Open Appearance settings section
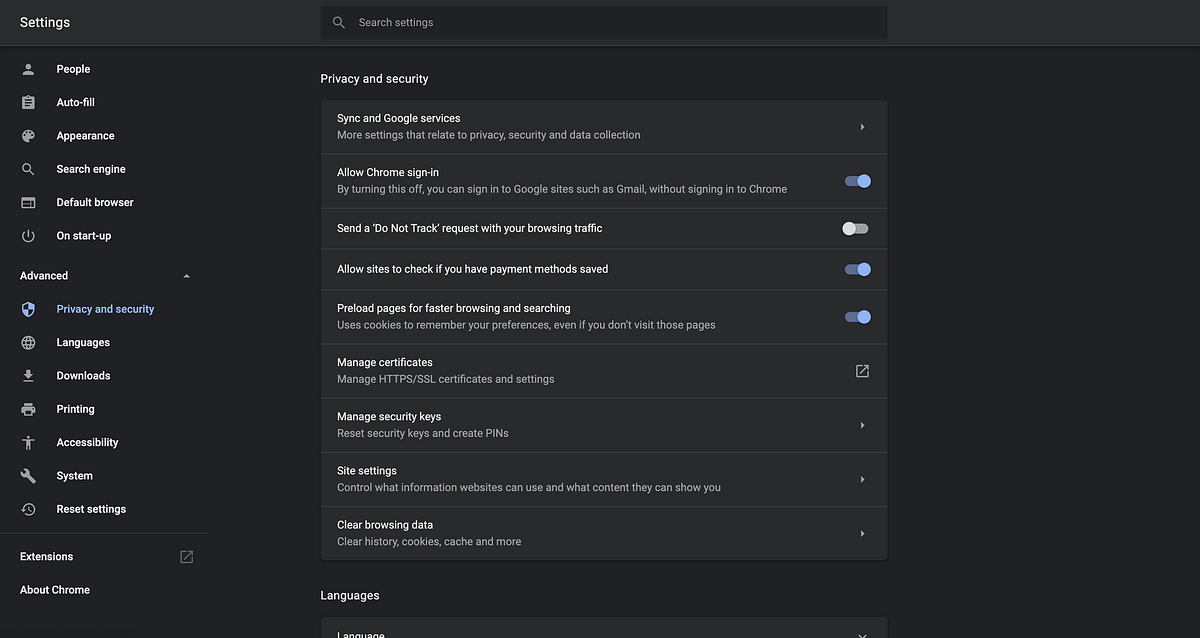1200x638 pixels. [85, 136]
